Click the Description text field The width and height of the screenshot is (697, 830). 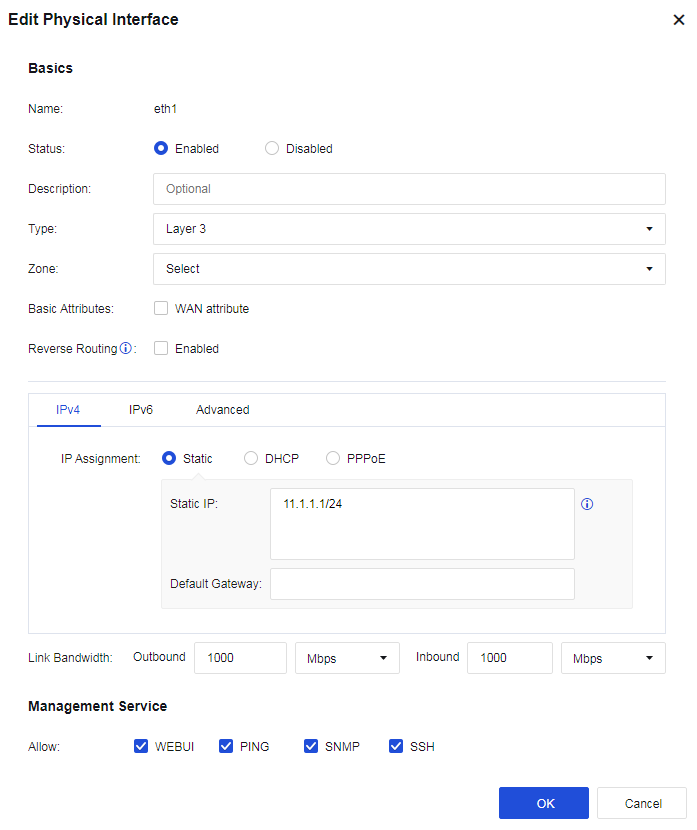tap(409, 189)
